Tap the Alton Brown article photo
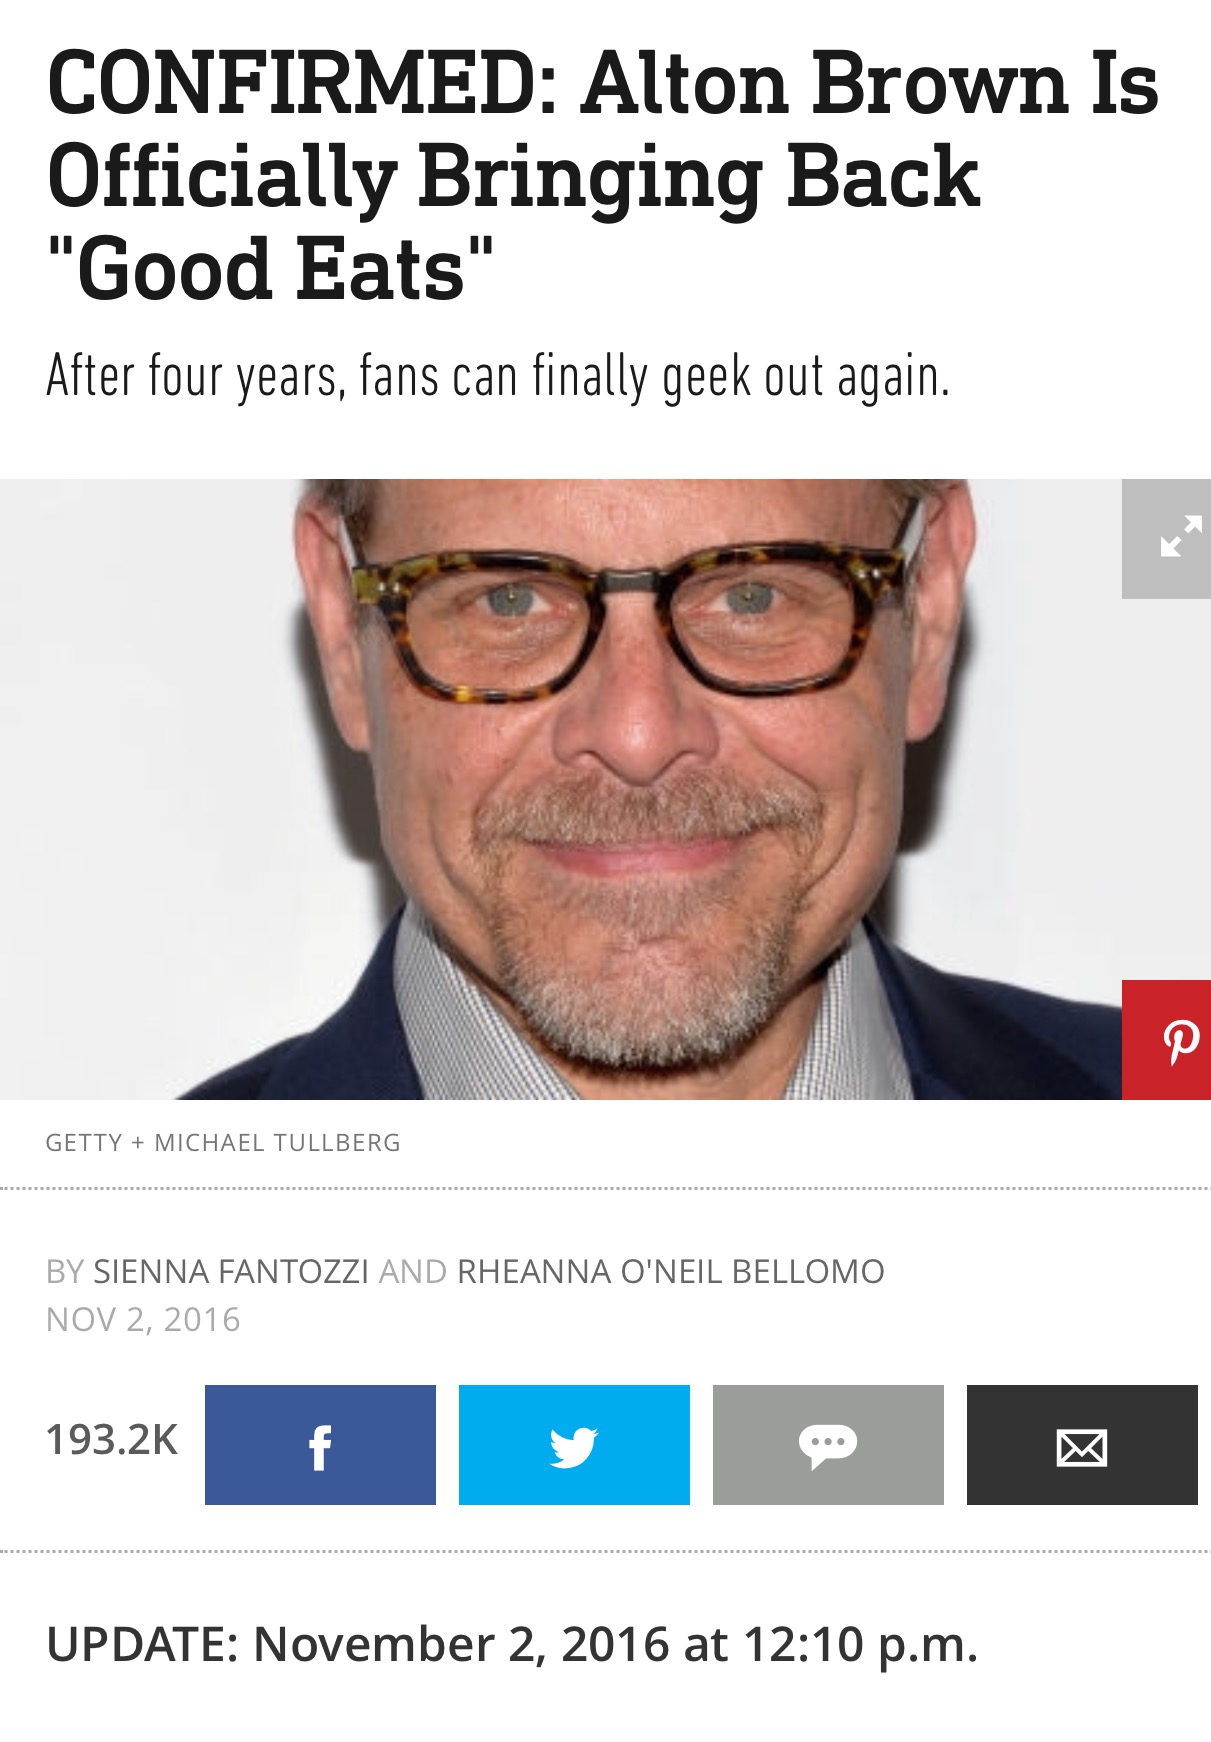Viewport: 1211px width, 1742px height. 560,790
